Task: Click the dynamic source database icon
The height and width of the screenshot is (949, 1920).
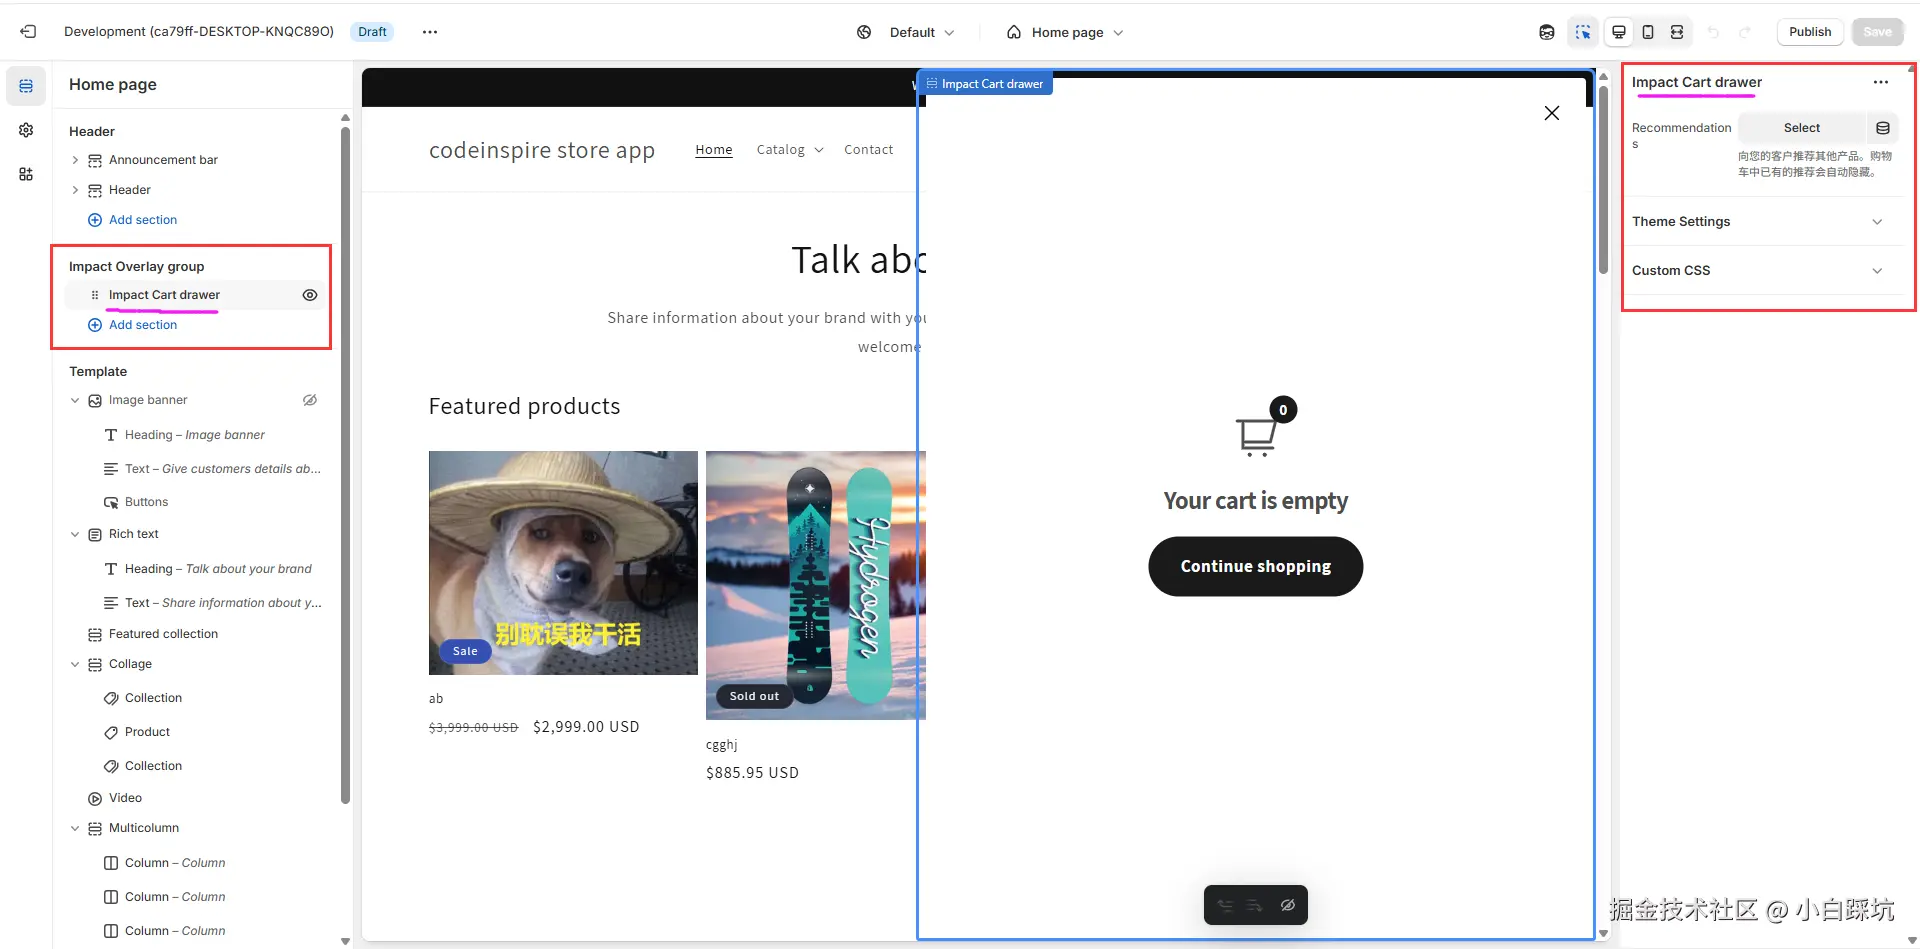Action: pyautogui.click(x=1883, y=128)
